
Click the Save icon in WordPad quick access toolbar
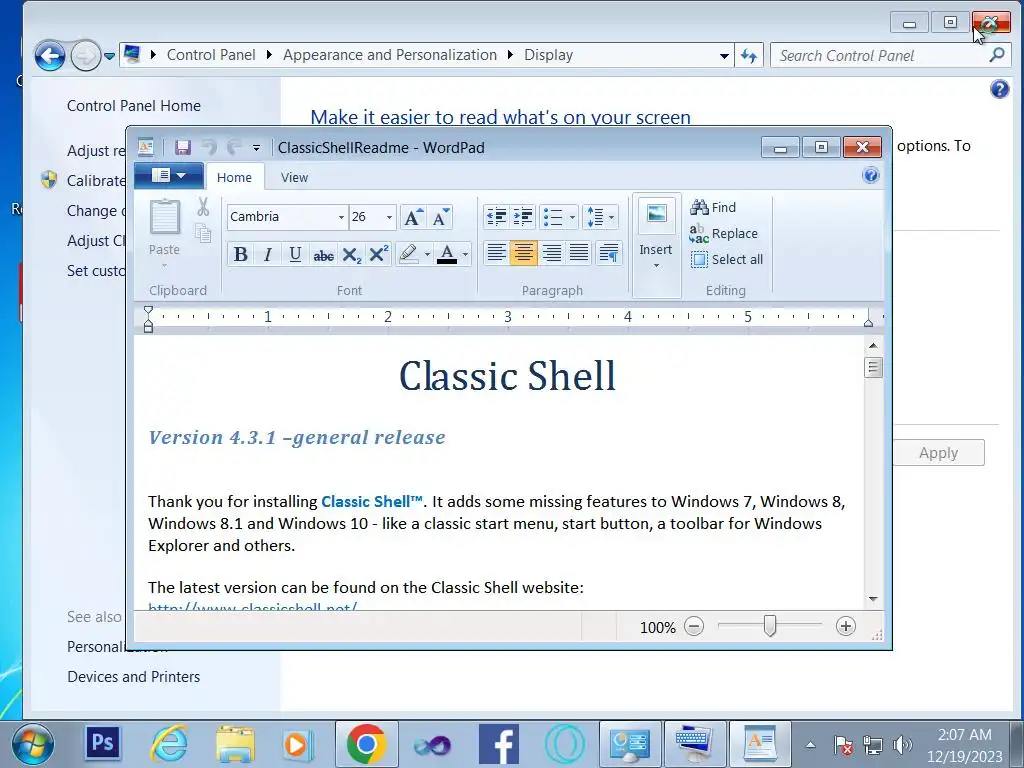[183, 148]
